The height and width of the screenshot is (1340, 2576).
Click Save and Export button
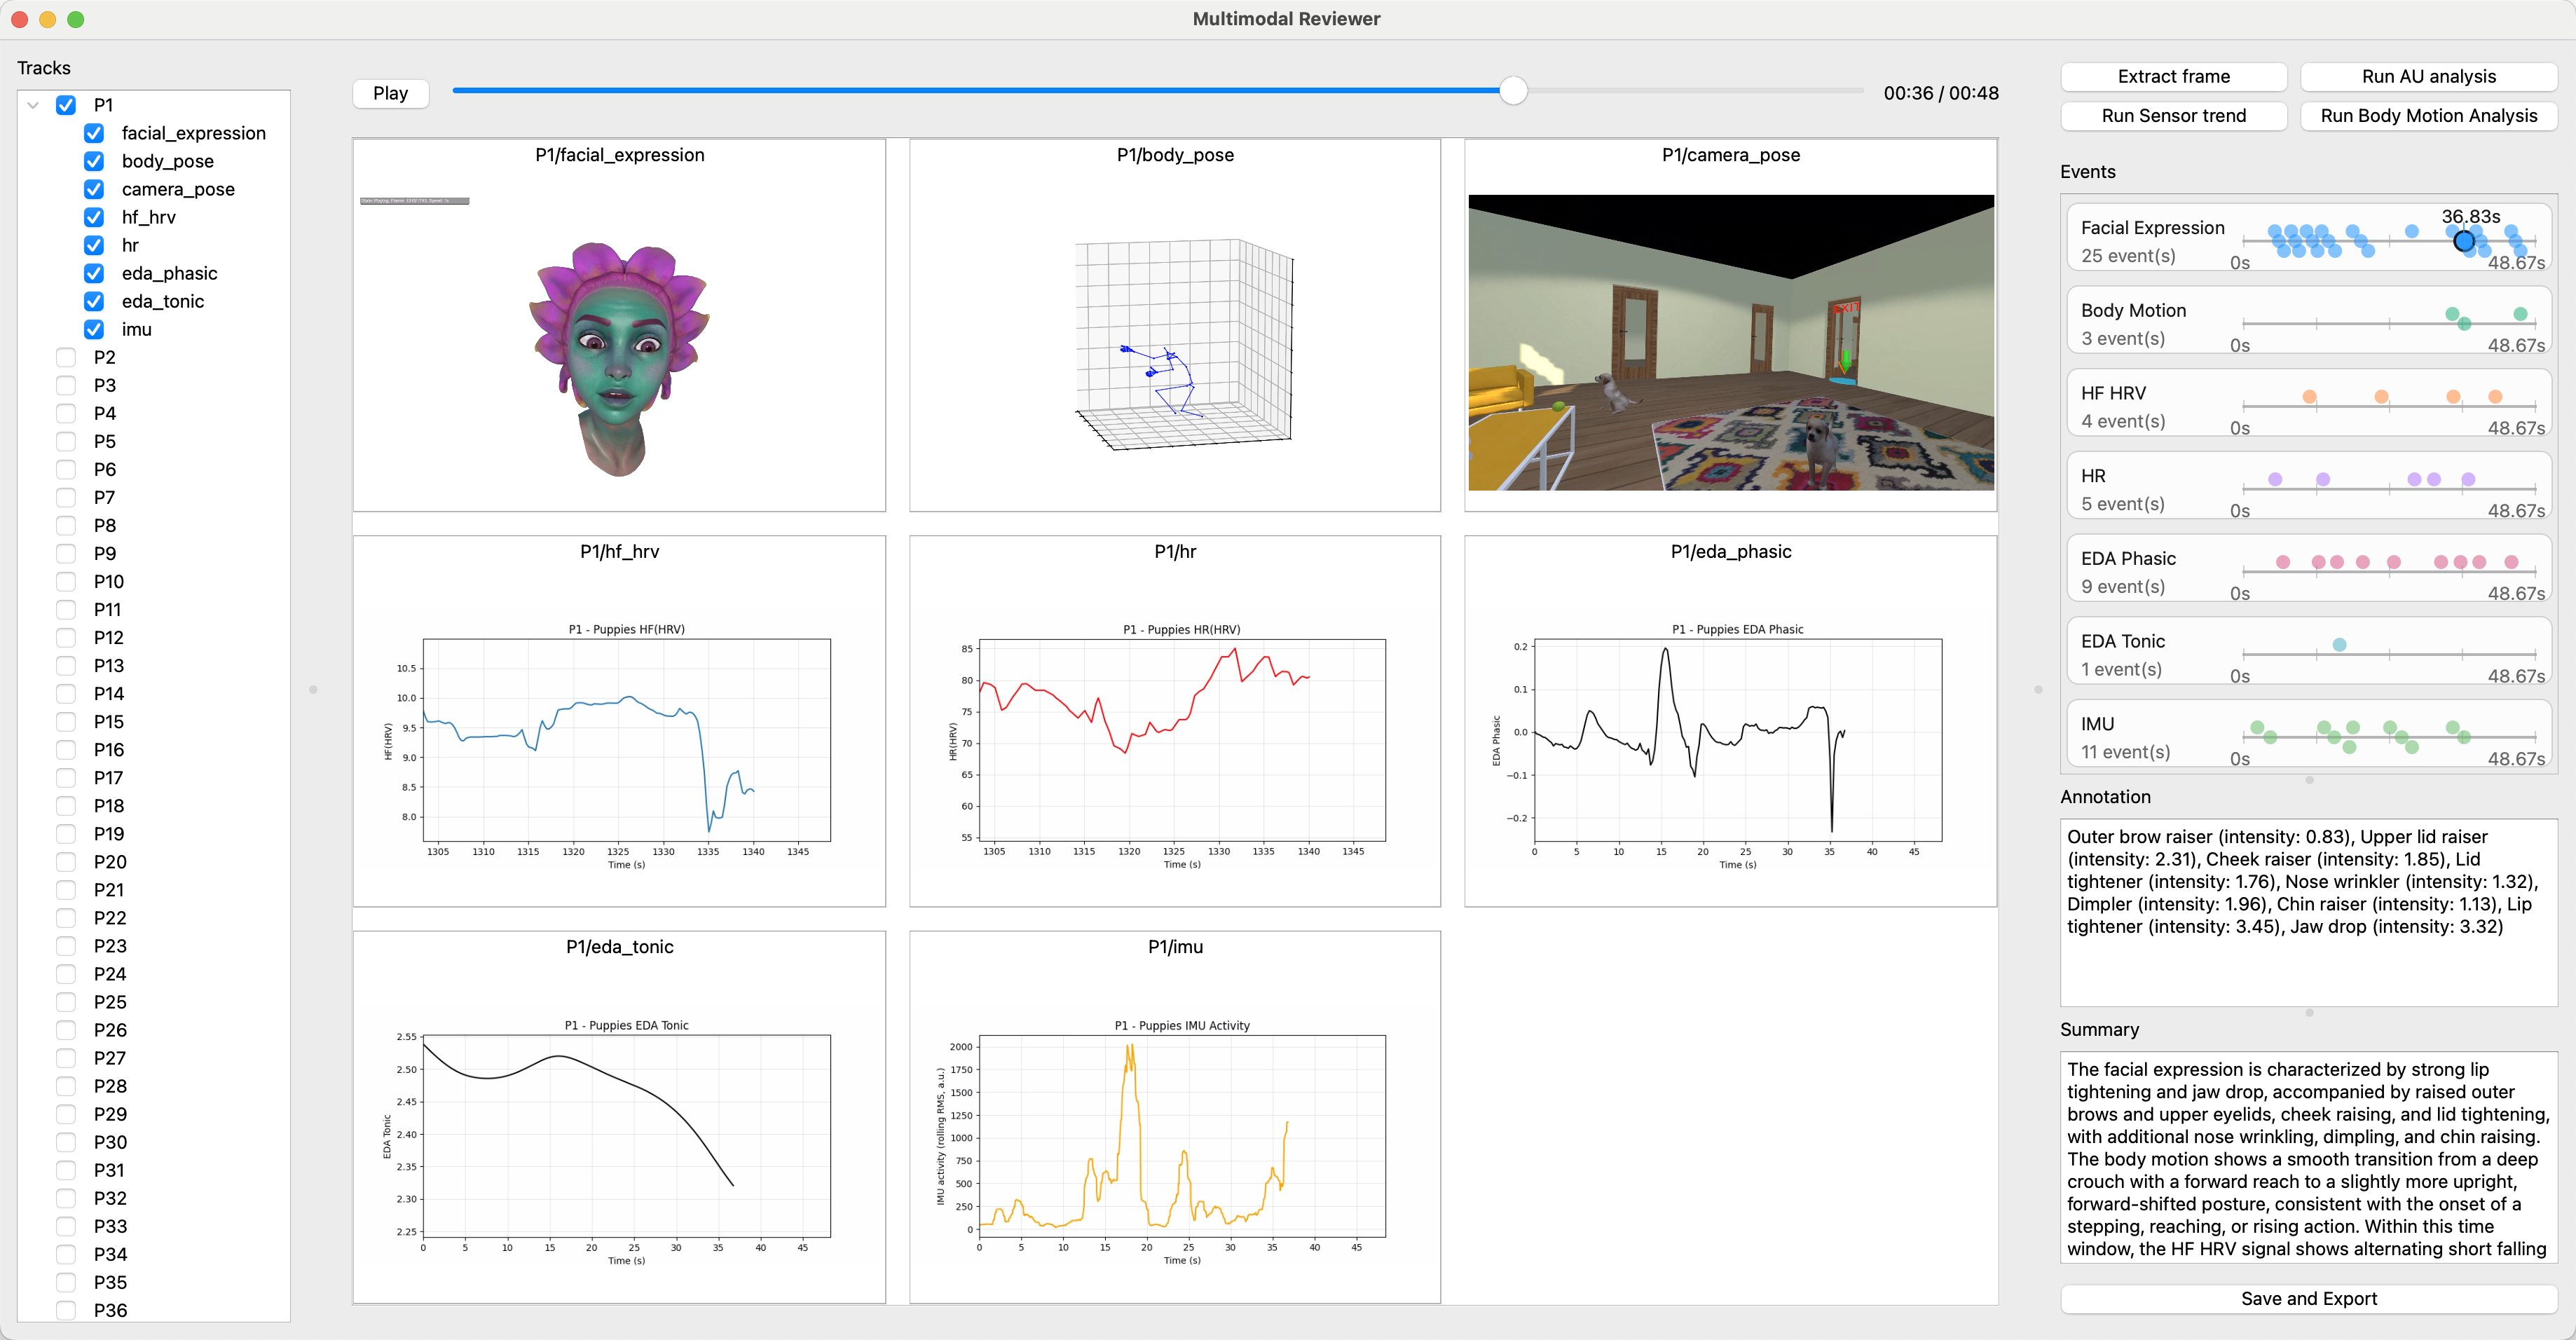point(2308,1298)
